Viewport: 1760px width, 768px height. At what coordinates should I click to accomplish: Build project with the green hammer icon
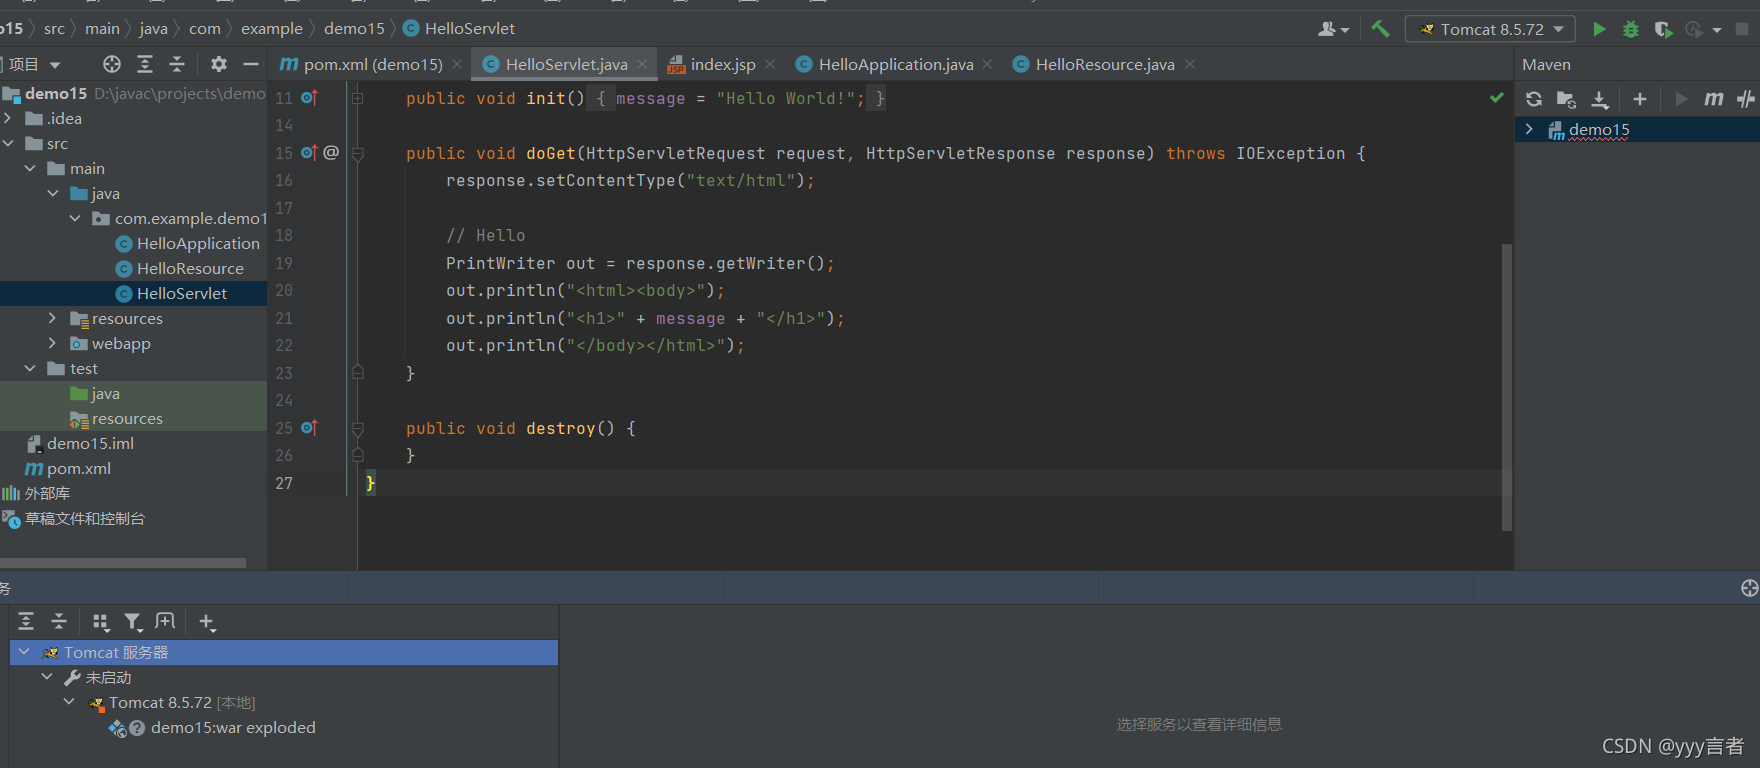[1381, 29]
